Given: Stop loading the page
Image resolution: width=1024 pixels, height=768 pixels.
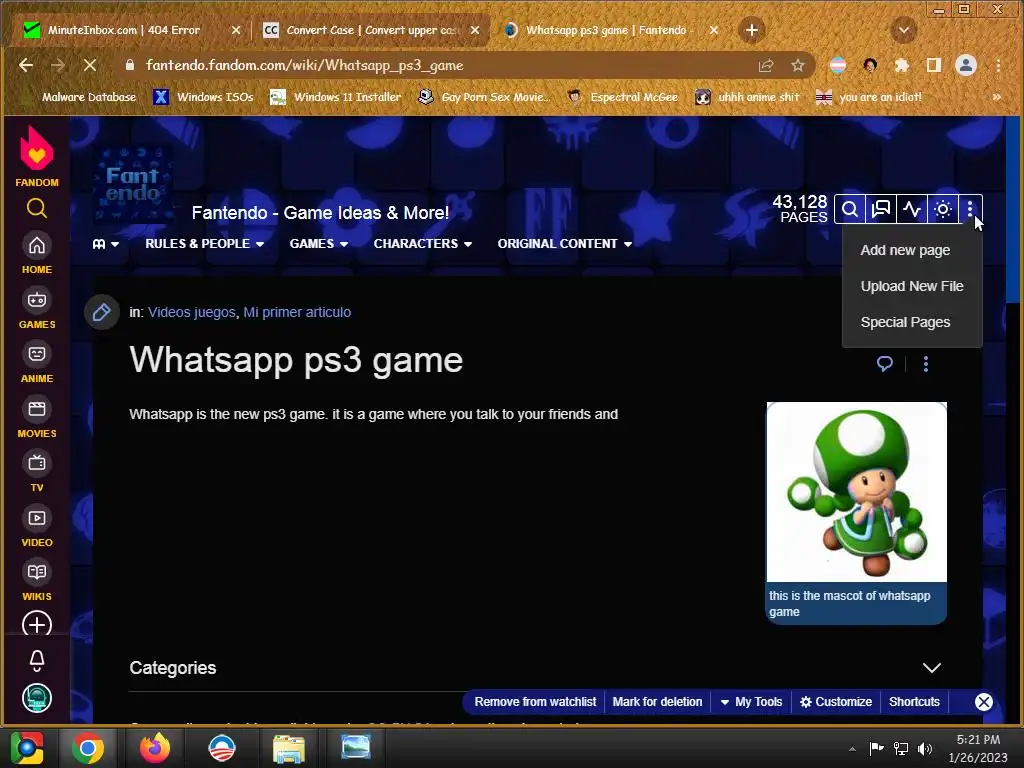Looking at the screenshot, I should pyautogui.click(x=89, y=65).
